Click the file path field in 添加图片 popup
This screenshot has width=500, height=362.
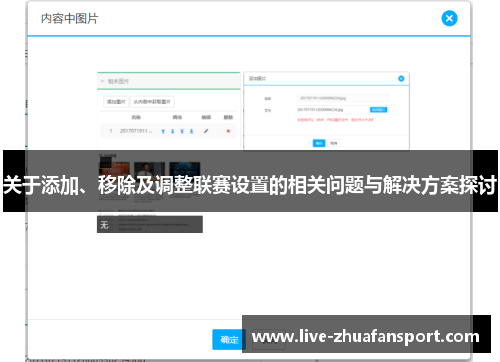333,110
